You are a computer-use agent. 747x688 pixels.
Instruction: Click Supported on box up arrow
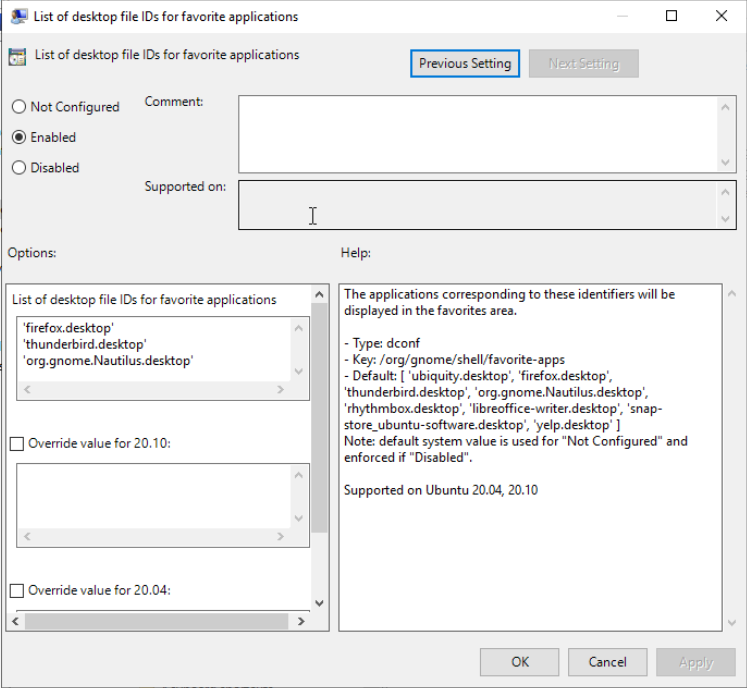pyautogui.click(x=726, y=192)
